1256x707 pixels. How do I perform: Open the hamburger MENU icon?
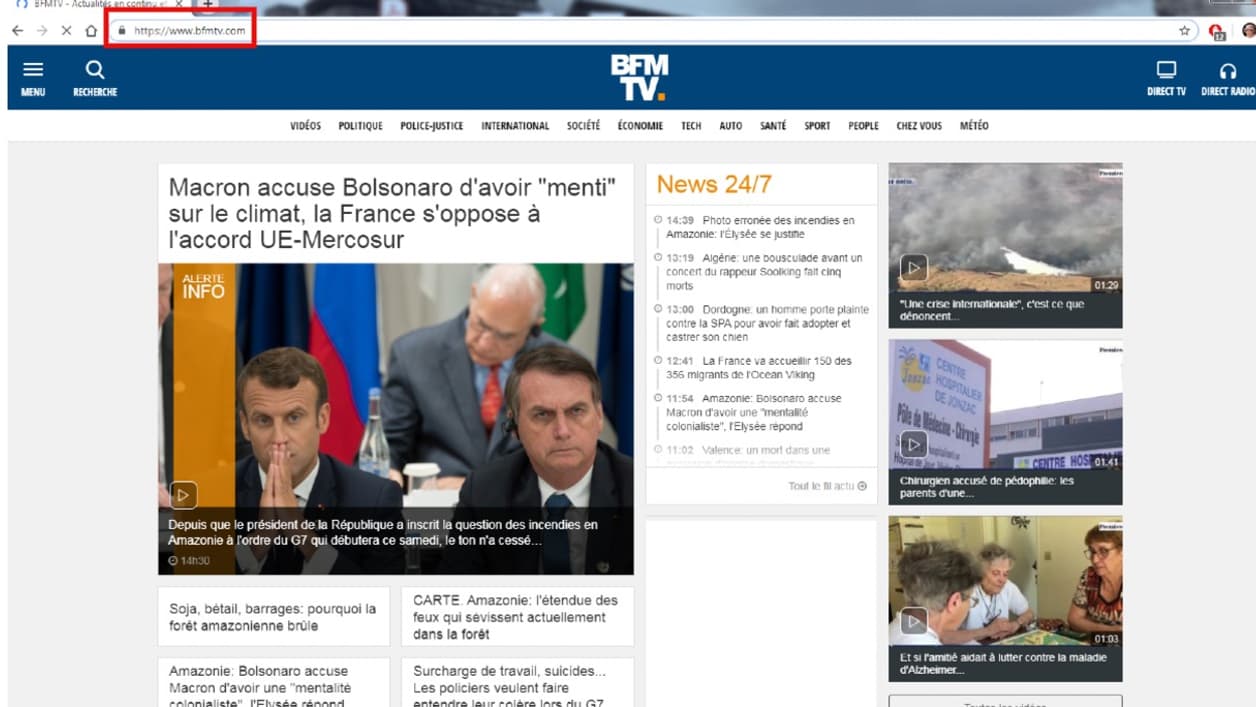click(x=33, y=70)
